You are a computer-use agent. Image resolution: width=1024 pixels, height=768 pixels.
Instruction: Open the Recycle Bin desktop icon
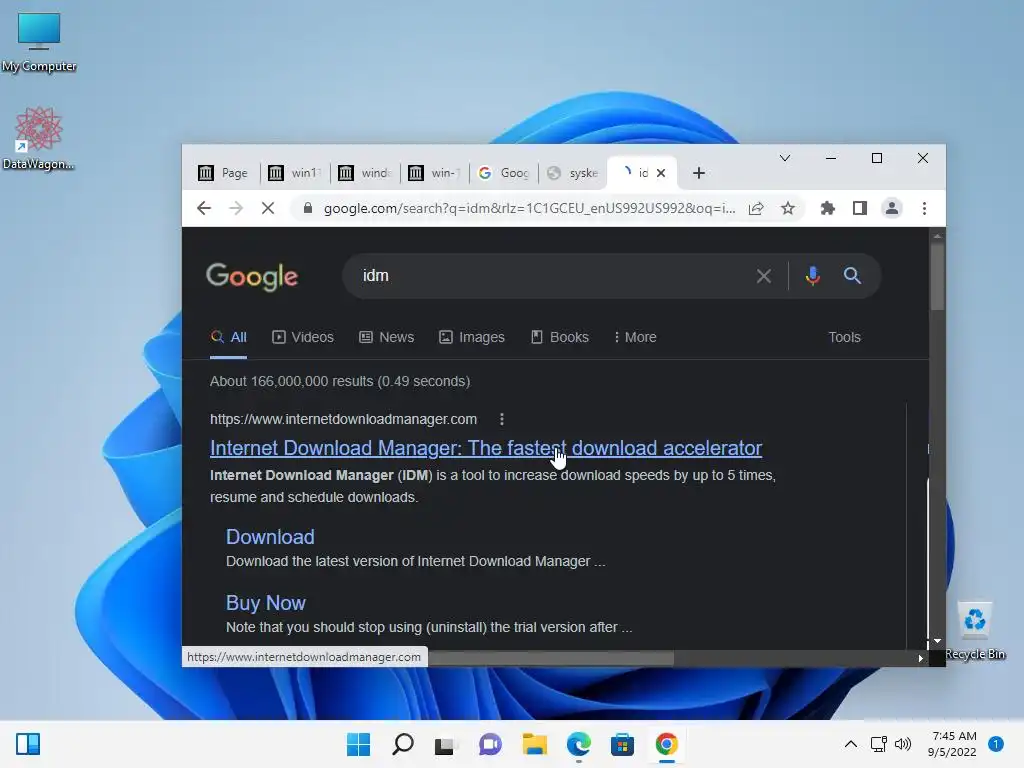(x=975, y=631)
